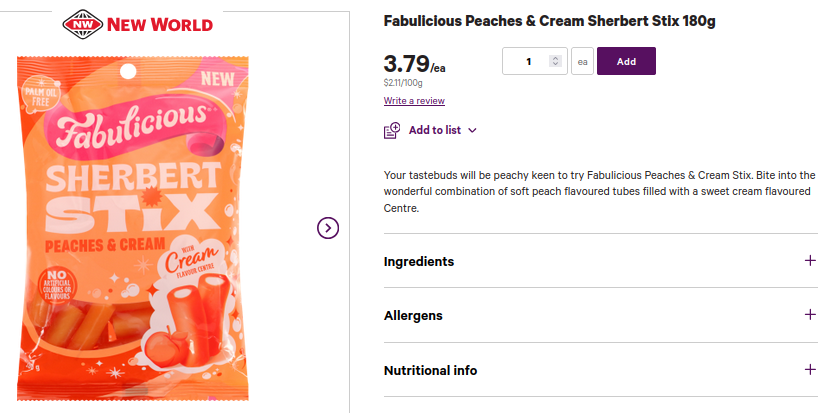835x413 pixels.
Task: Open the Write a review link
Action: point(414,101)
